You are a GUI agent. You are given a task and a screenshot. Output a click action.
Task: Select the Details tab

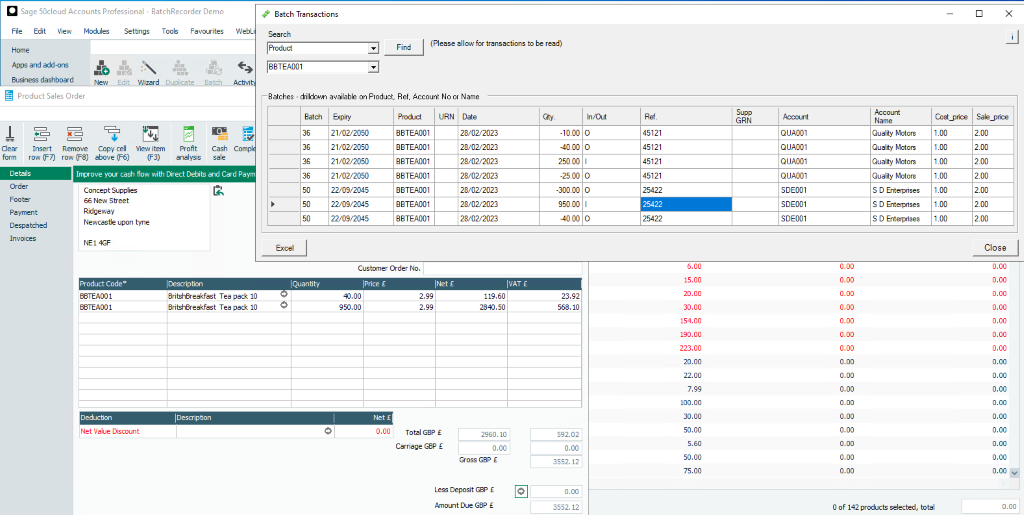pyautogui.click(x=35, y=173)
